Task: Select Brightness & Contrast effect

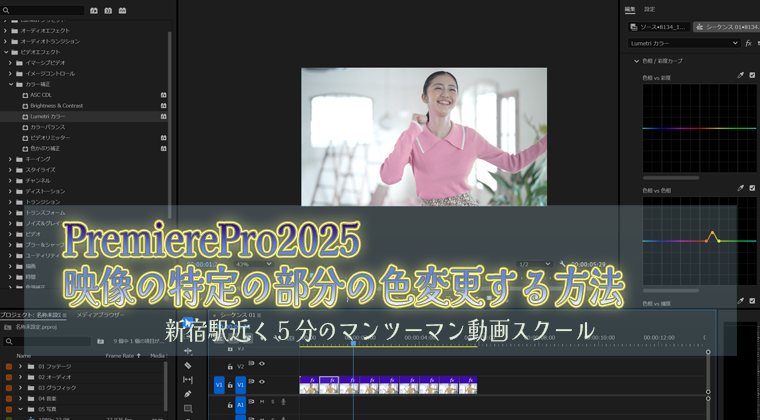Action: pos(56,106)
